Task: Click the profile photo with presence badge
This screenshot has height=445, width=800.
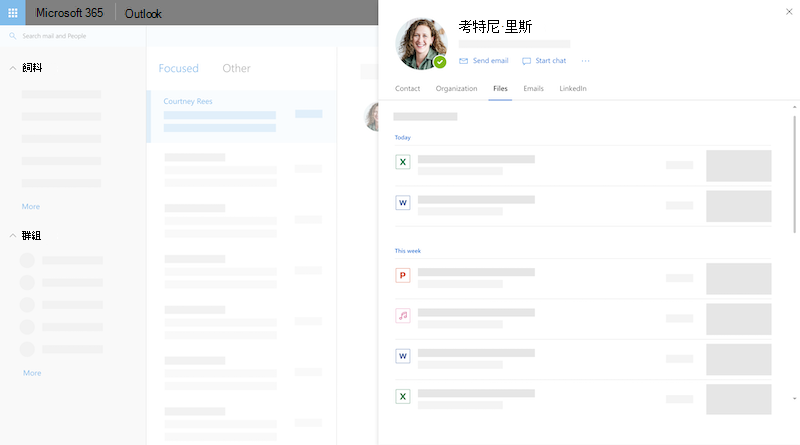Action: click(x=421, y=43)
